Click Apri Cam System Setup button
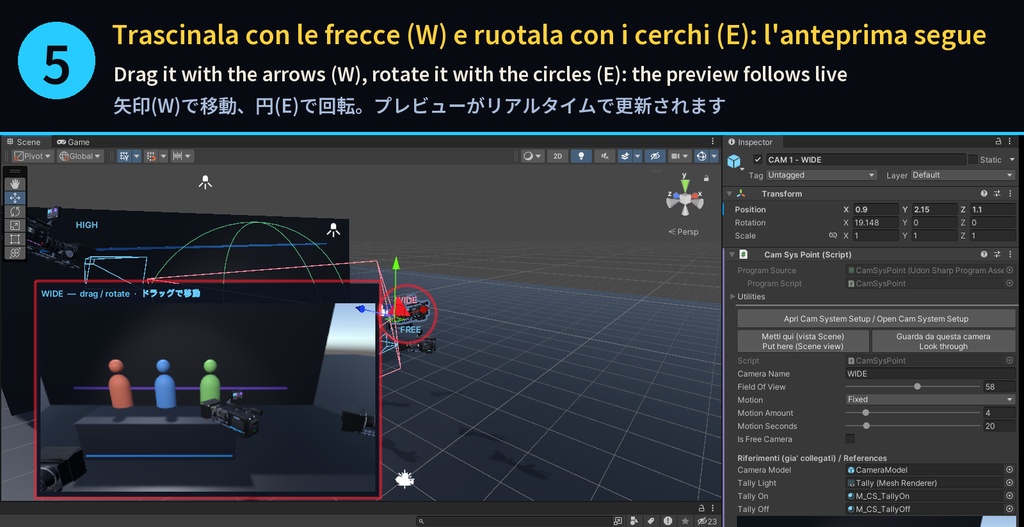Viewport: 1024px width, 527px height. pos(876,319)
